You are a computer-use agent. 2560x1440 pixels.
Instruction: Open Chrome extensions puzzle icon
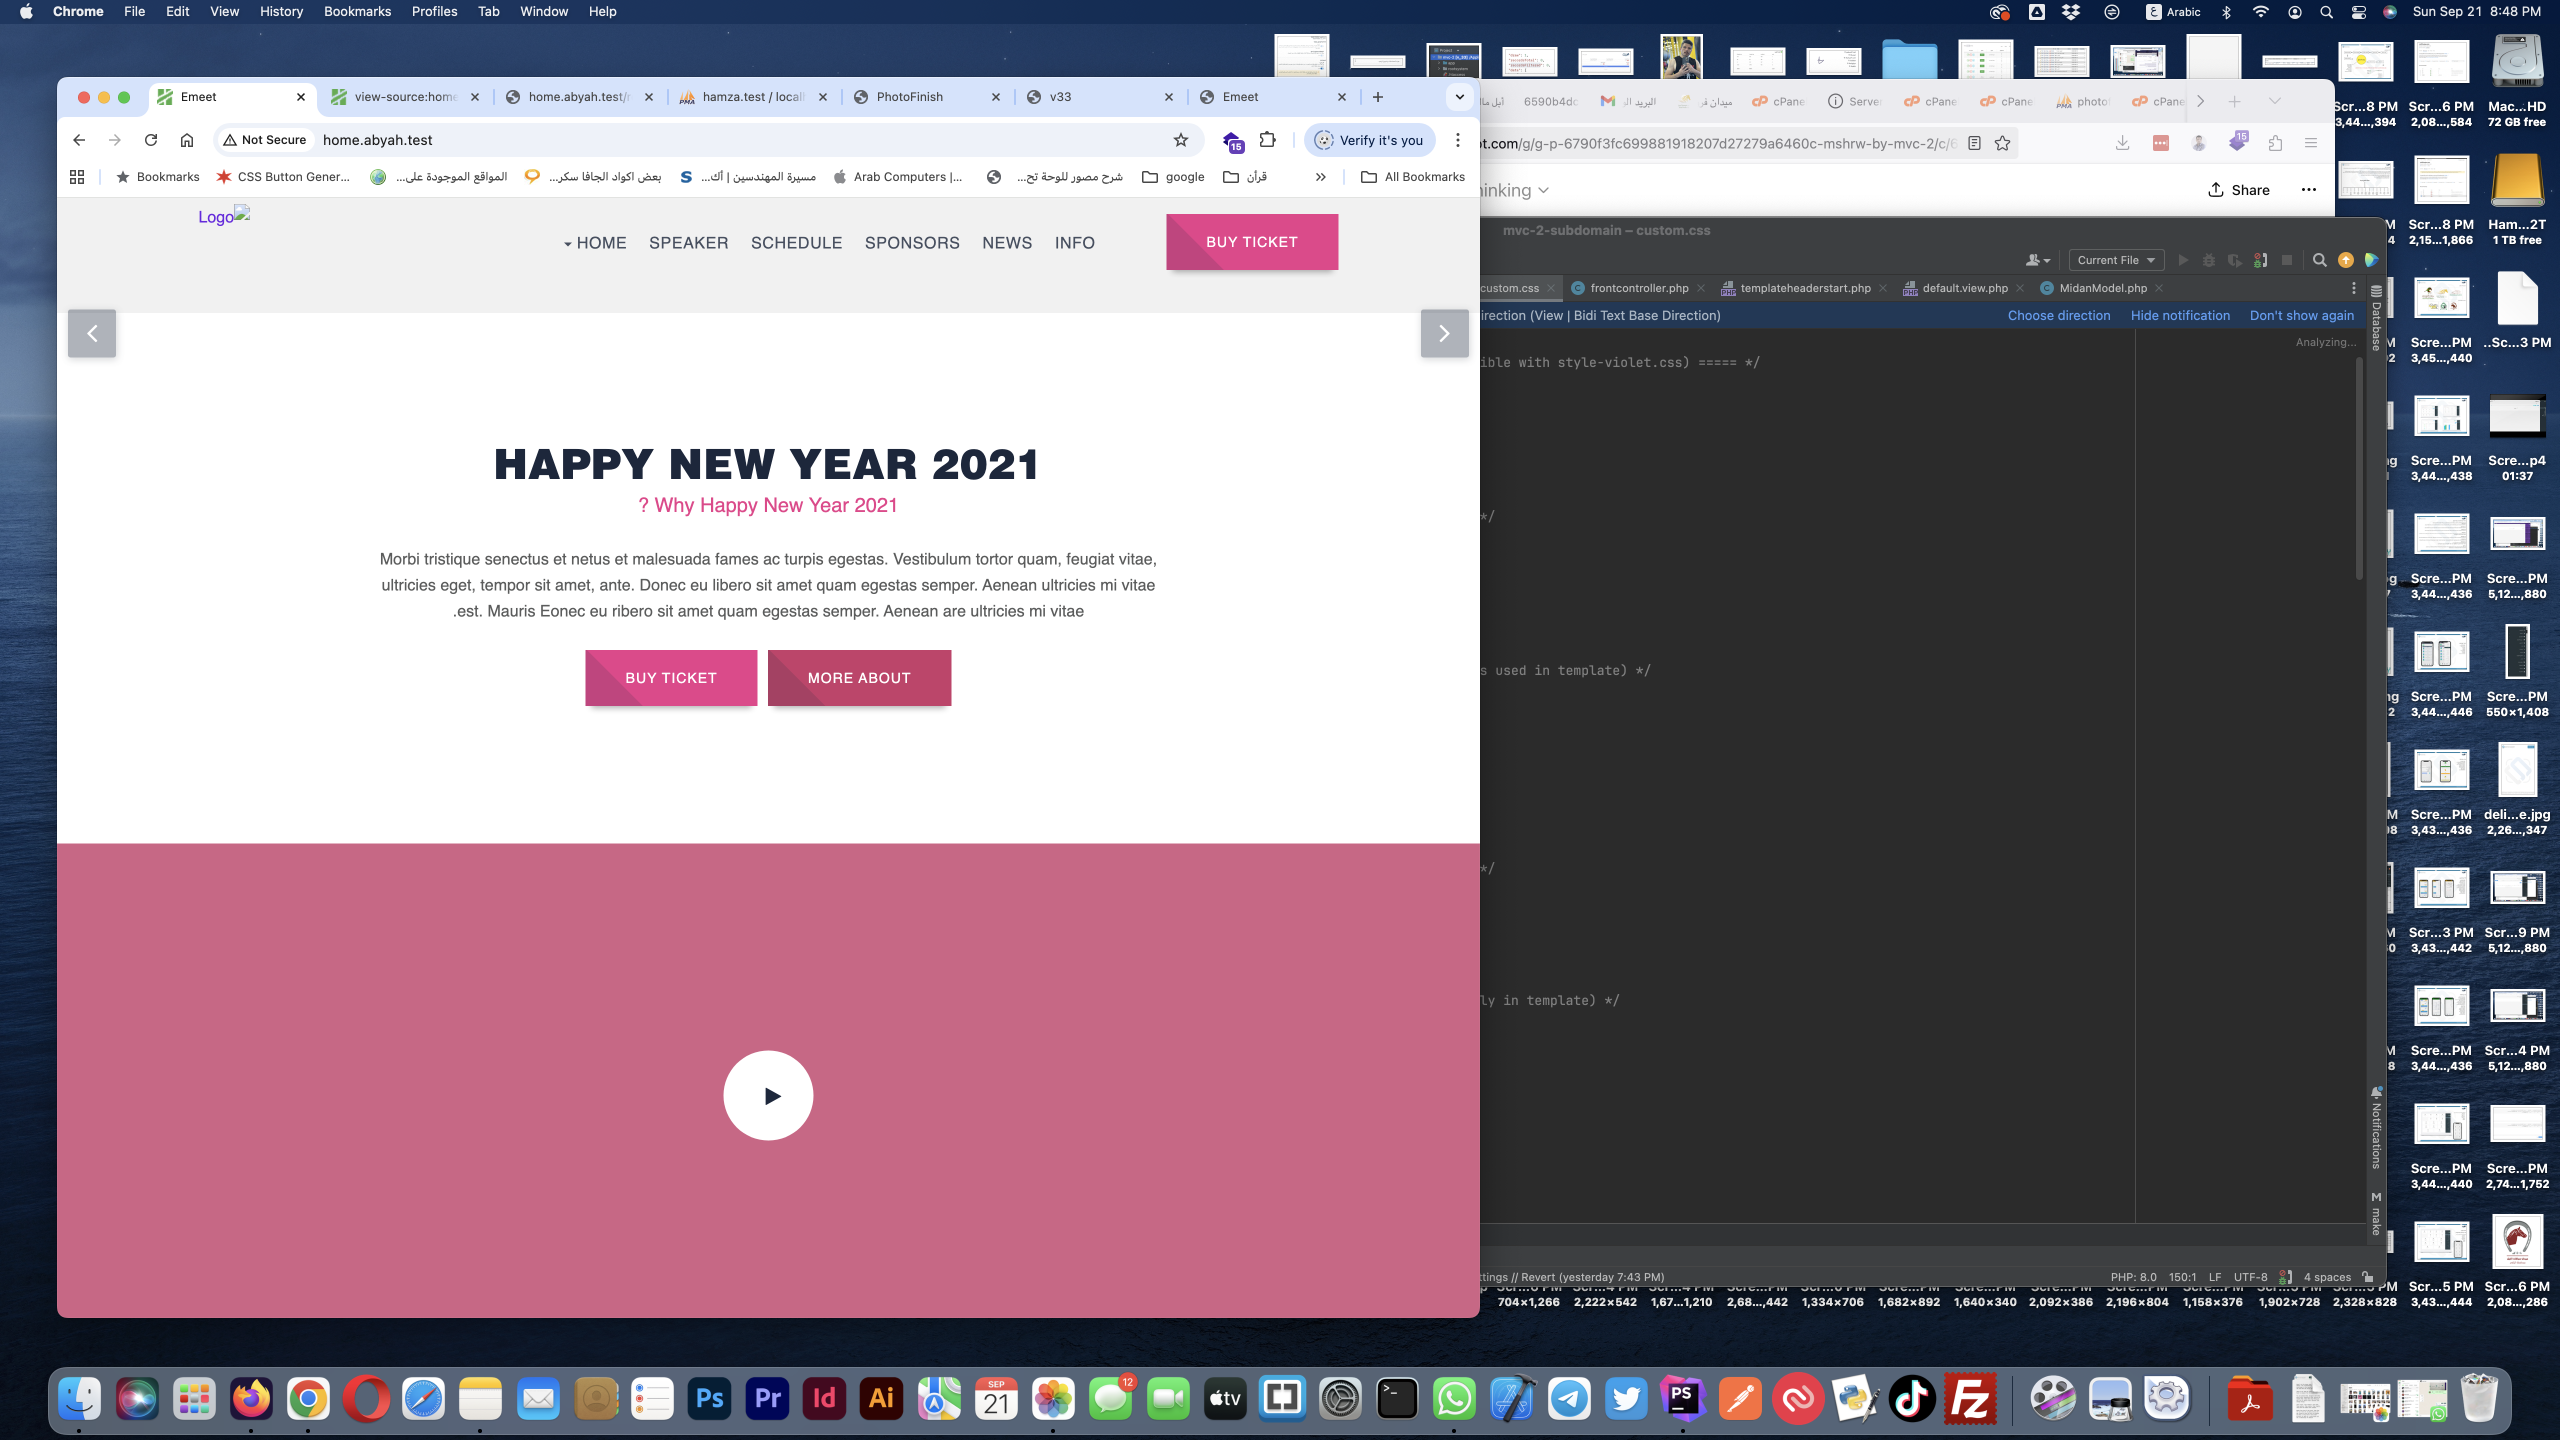coord(1268,140)
